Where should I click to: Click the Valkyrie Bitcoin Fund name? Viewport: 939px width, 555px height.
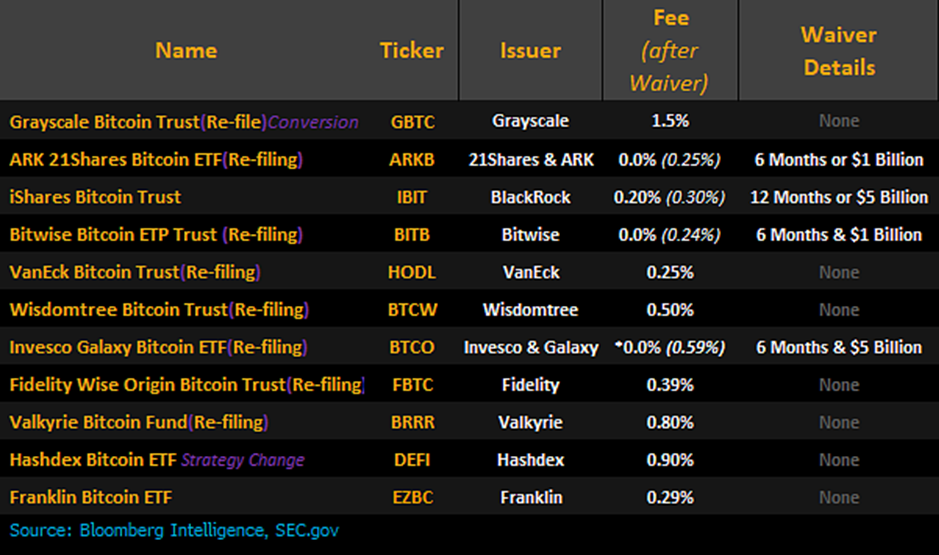pyautogui.click(x=138, y=422)
